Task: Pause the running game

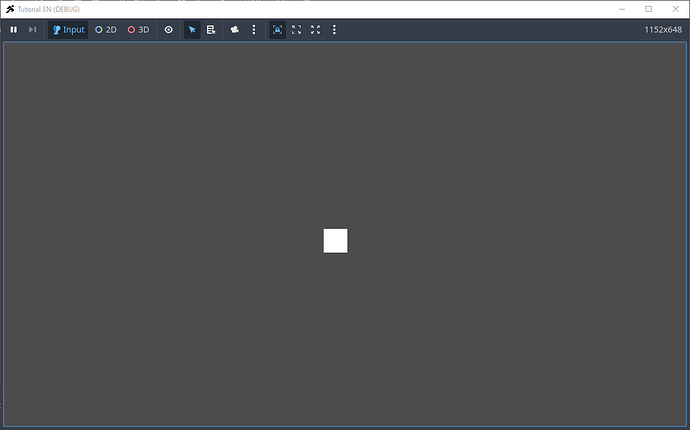Action: [14, 30]
